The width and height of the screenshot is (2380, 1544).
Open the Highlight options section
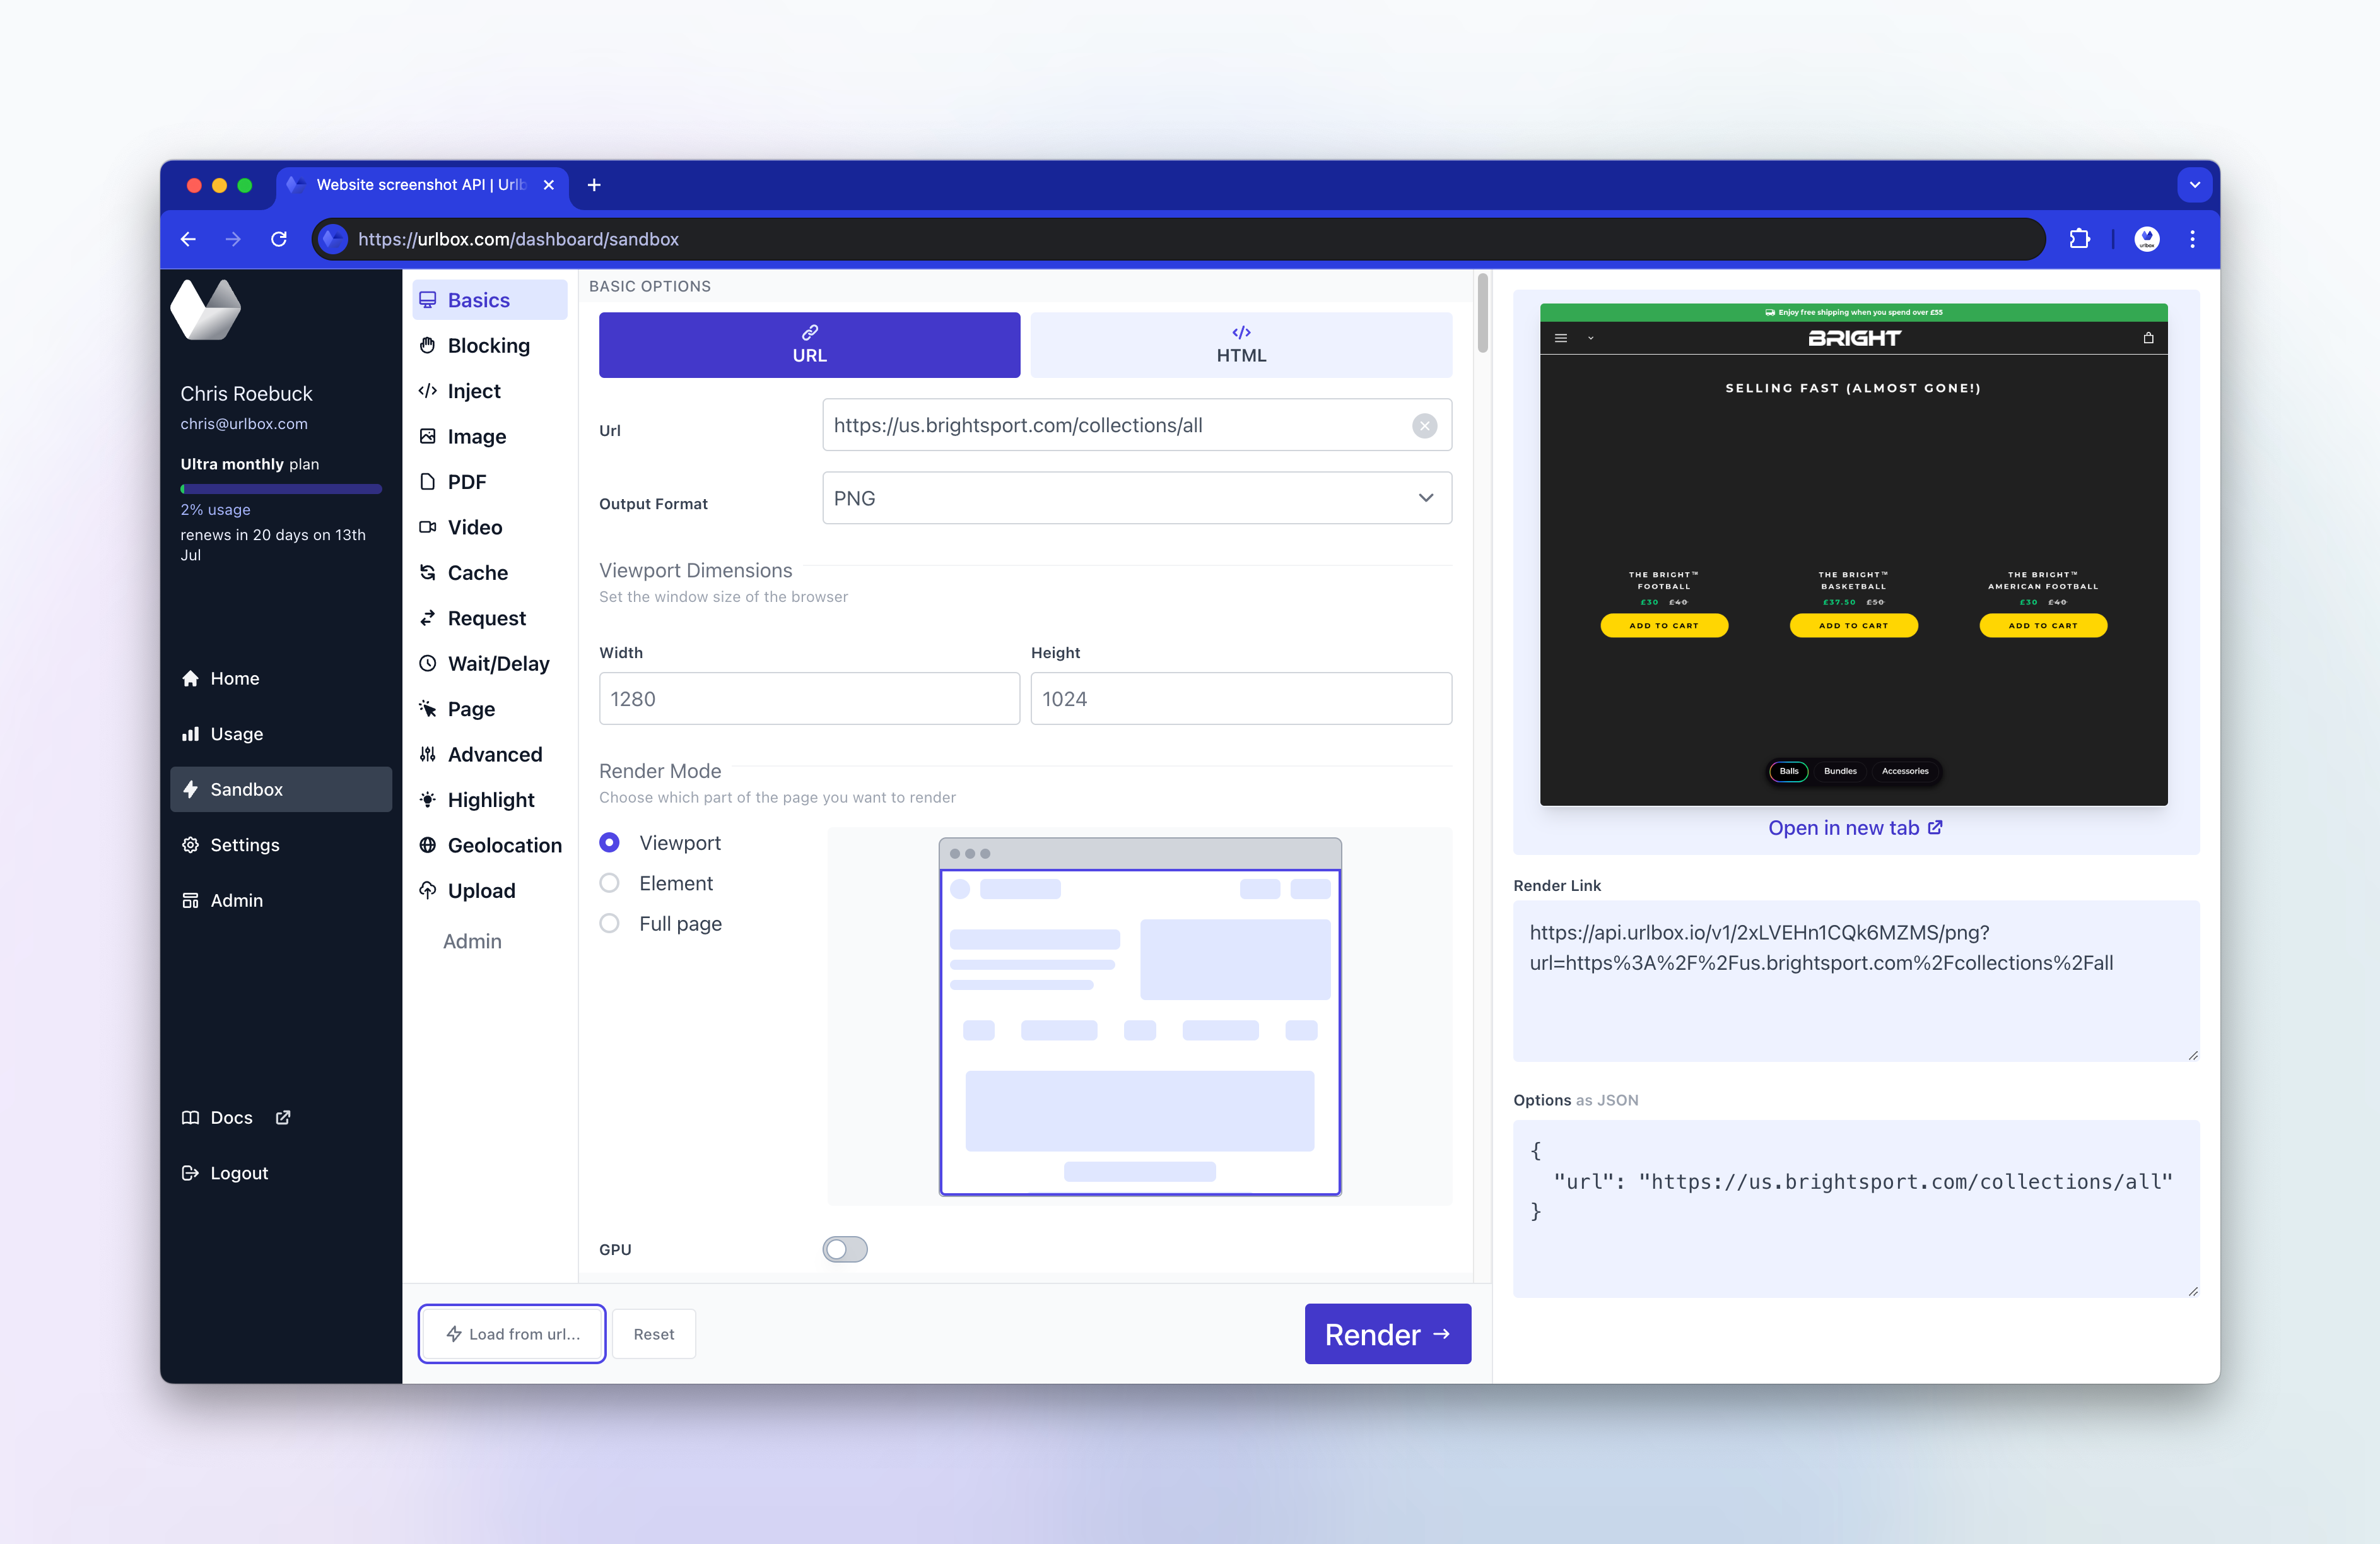490,800
